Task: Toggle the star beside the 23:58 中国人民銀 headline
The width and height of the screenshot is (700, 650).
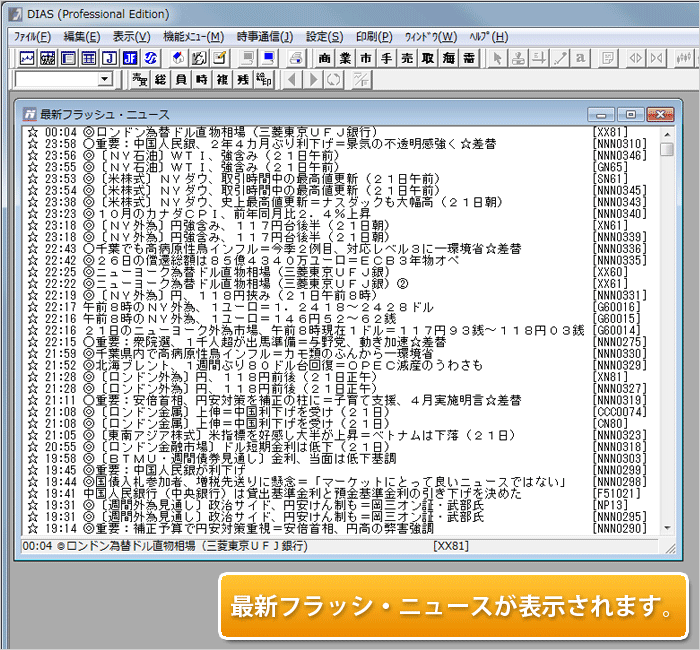Action: pos(32,144)
